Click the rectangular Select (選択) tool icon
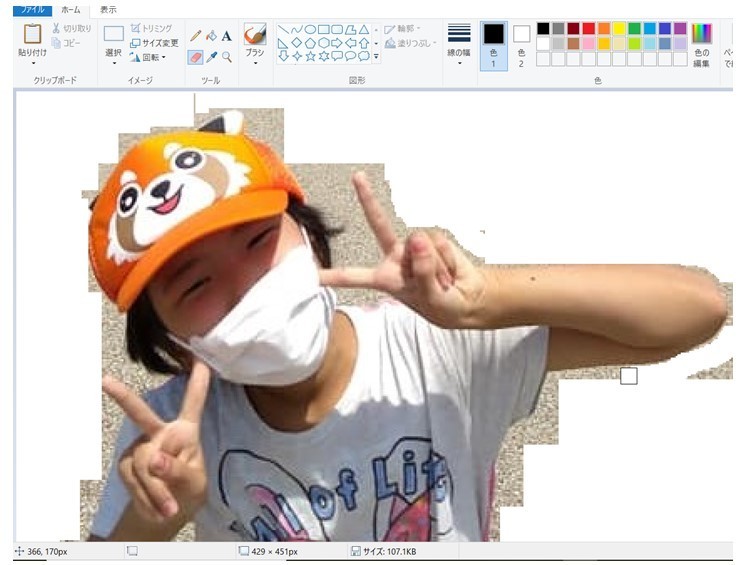Image resolution: width=753 pixels, height=565 pixels. click(114, 34)
